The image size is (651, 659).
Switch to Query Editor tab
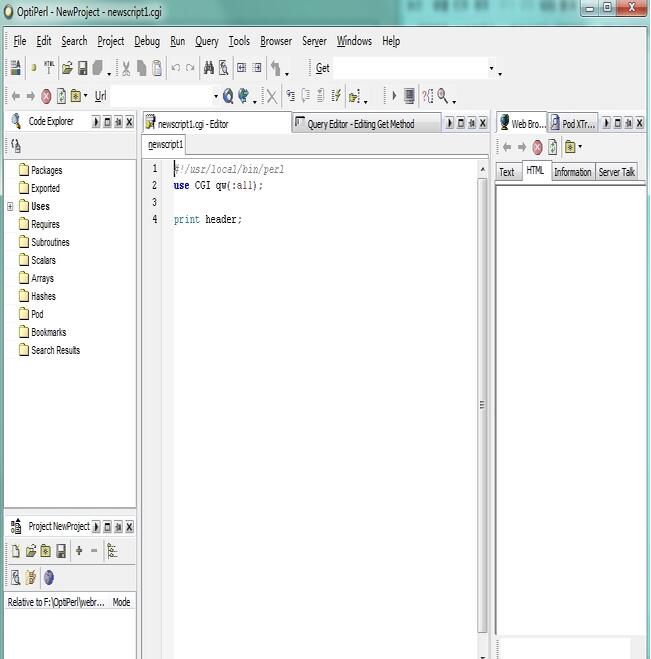[x=366, y=124]
